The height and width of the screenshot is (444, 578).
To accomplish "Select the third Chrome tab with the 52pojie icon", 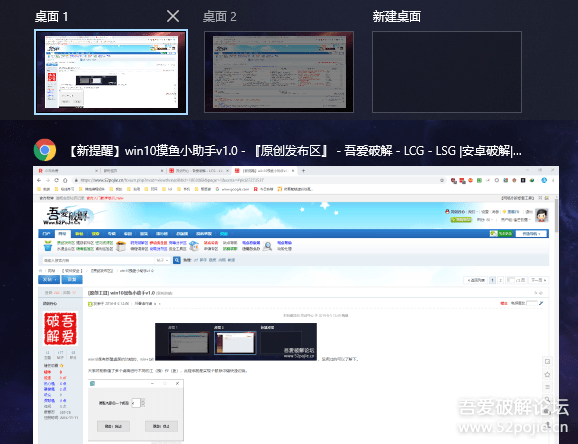I will pyautogui.click(x=198, y=171).
